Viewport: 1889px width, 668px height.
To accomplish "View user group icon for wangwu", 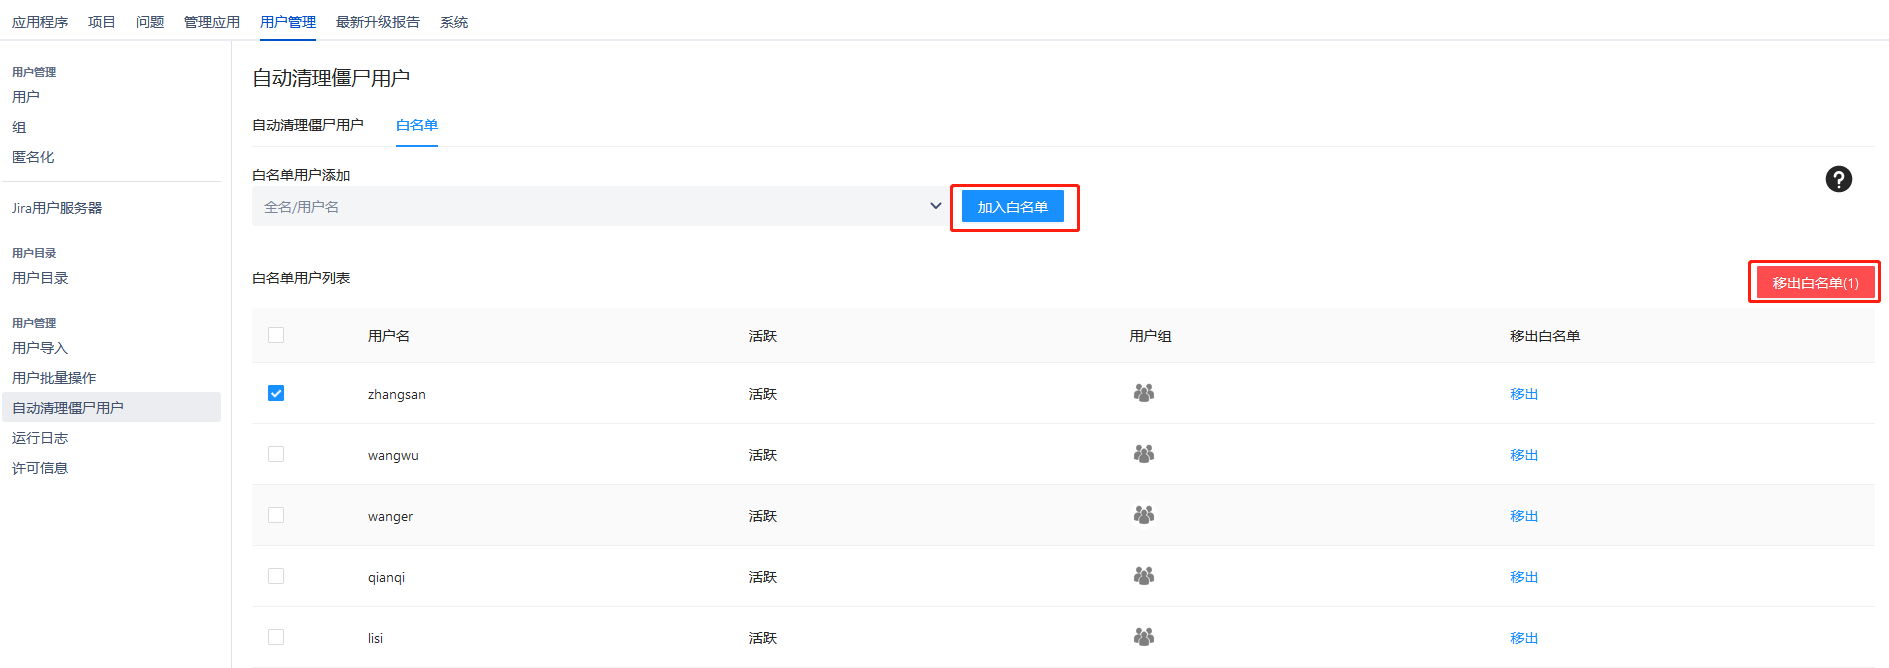I will click(1144, 454).
